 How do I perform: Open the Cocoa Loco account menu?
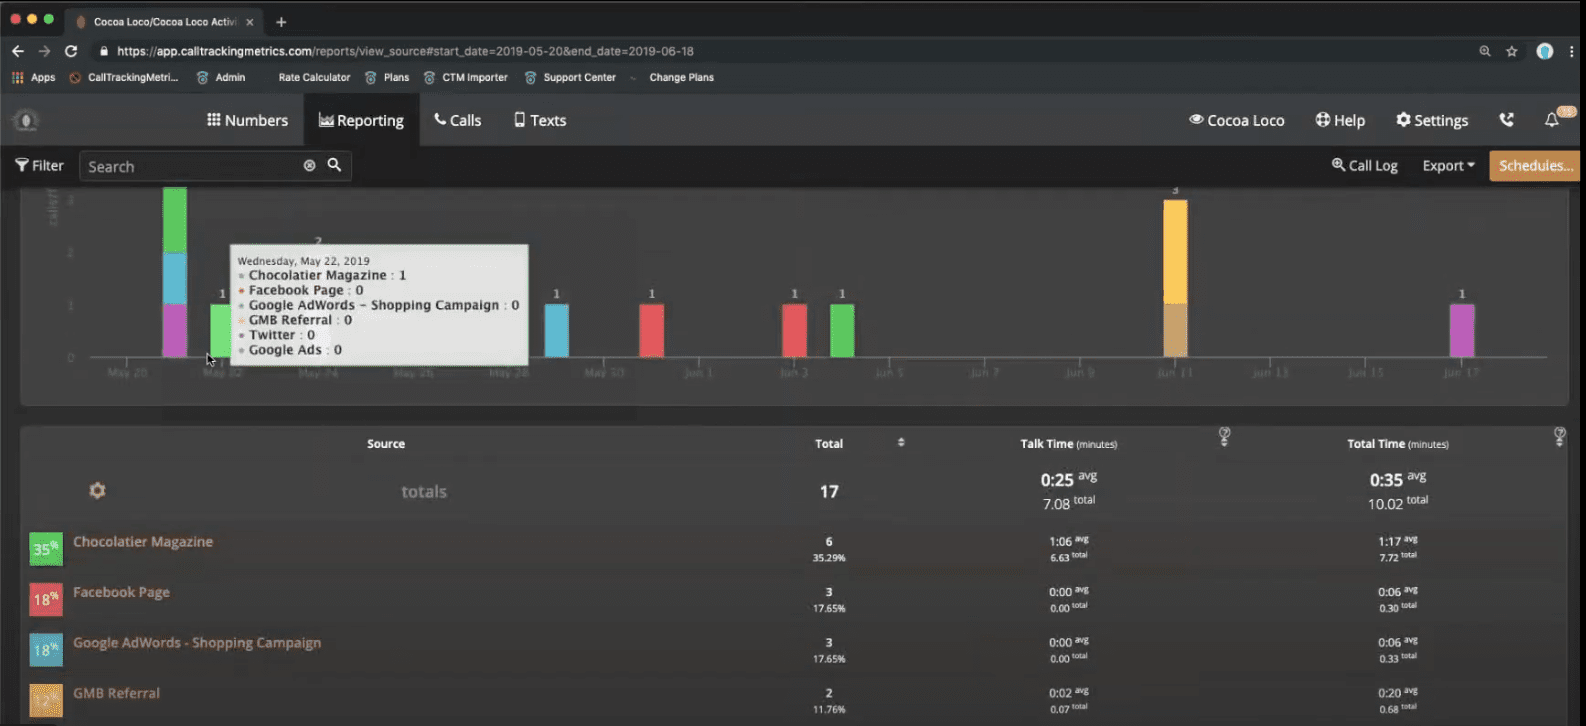[1236, 120]
